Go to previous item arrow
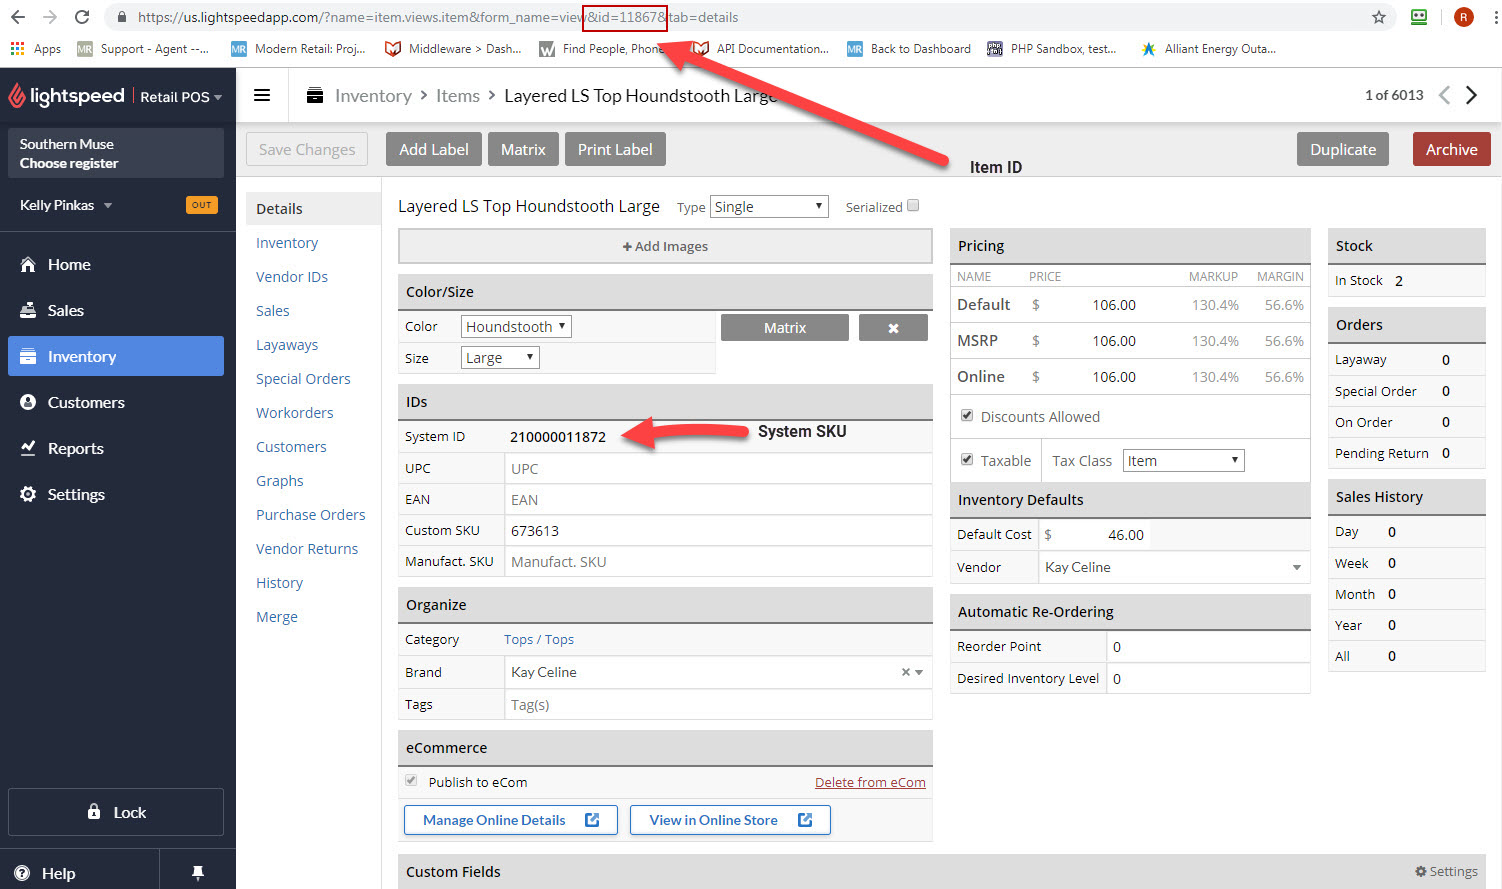 tap(1444, 95)
